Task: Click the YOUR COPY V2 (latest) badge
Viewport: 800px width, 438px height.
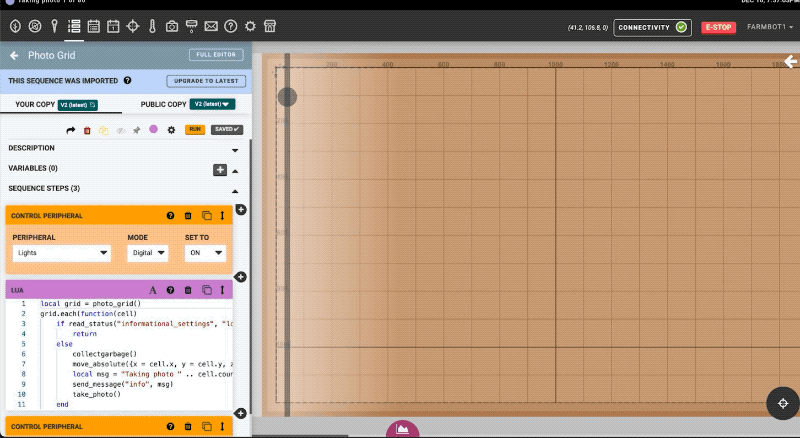Action: (x=78, y=105)
